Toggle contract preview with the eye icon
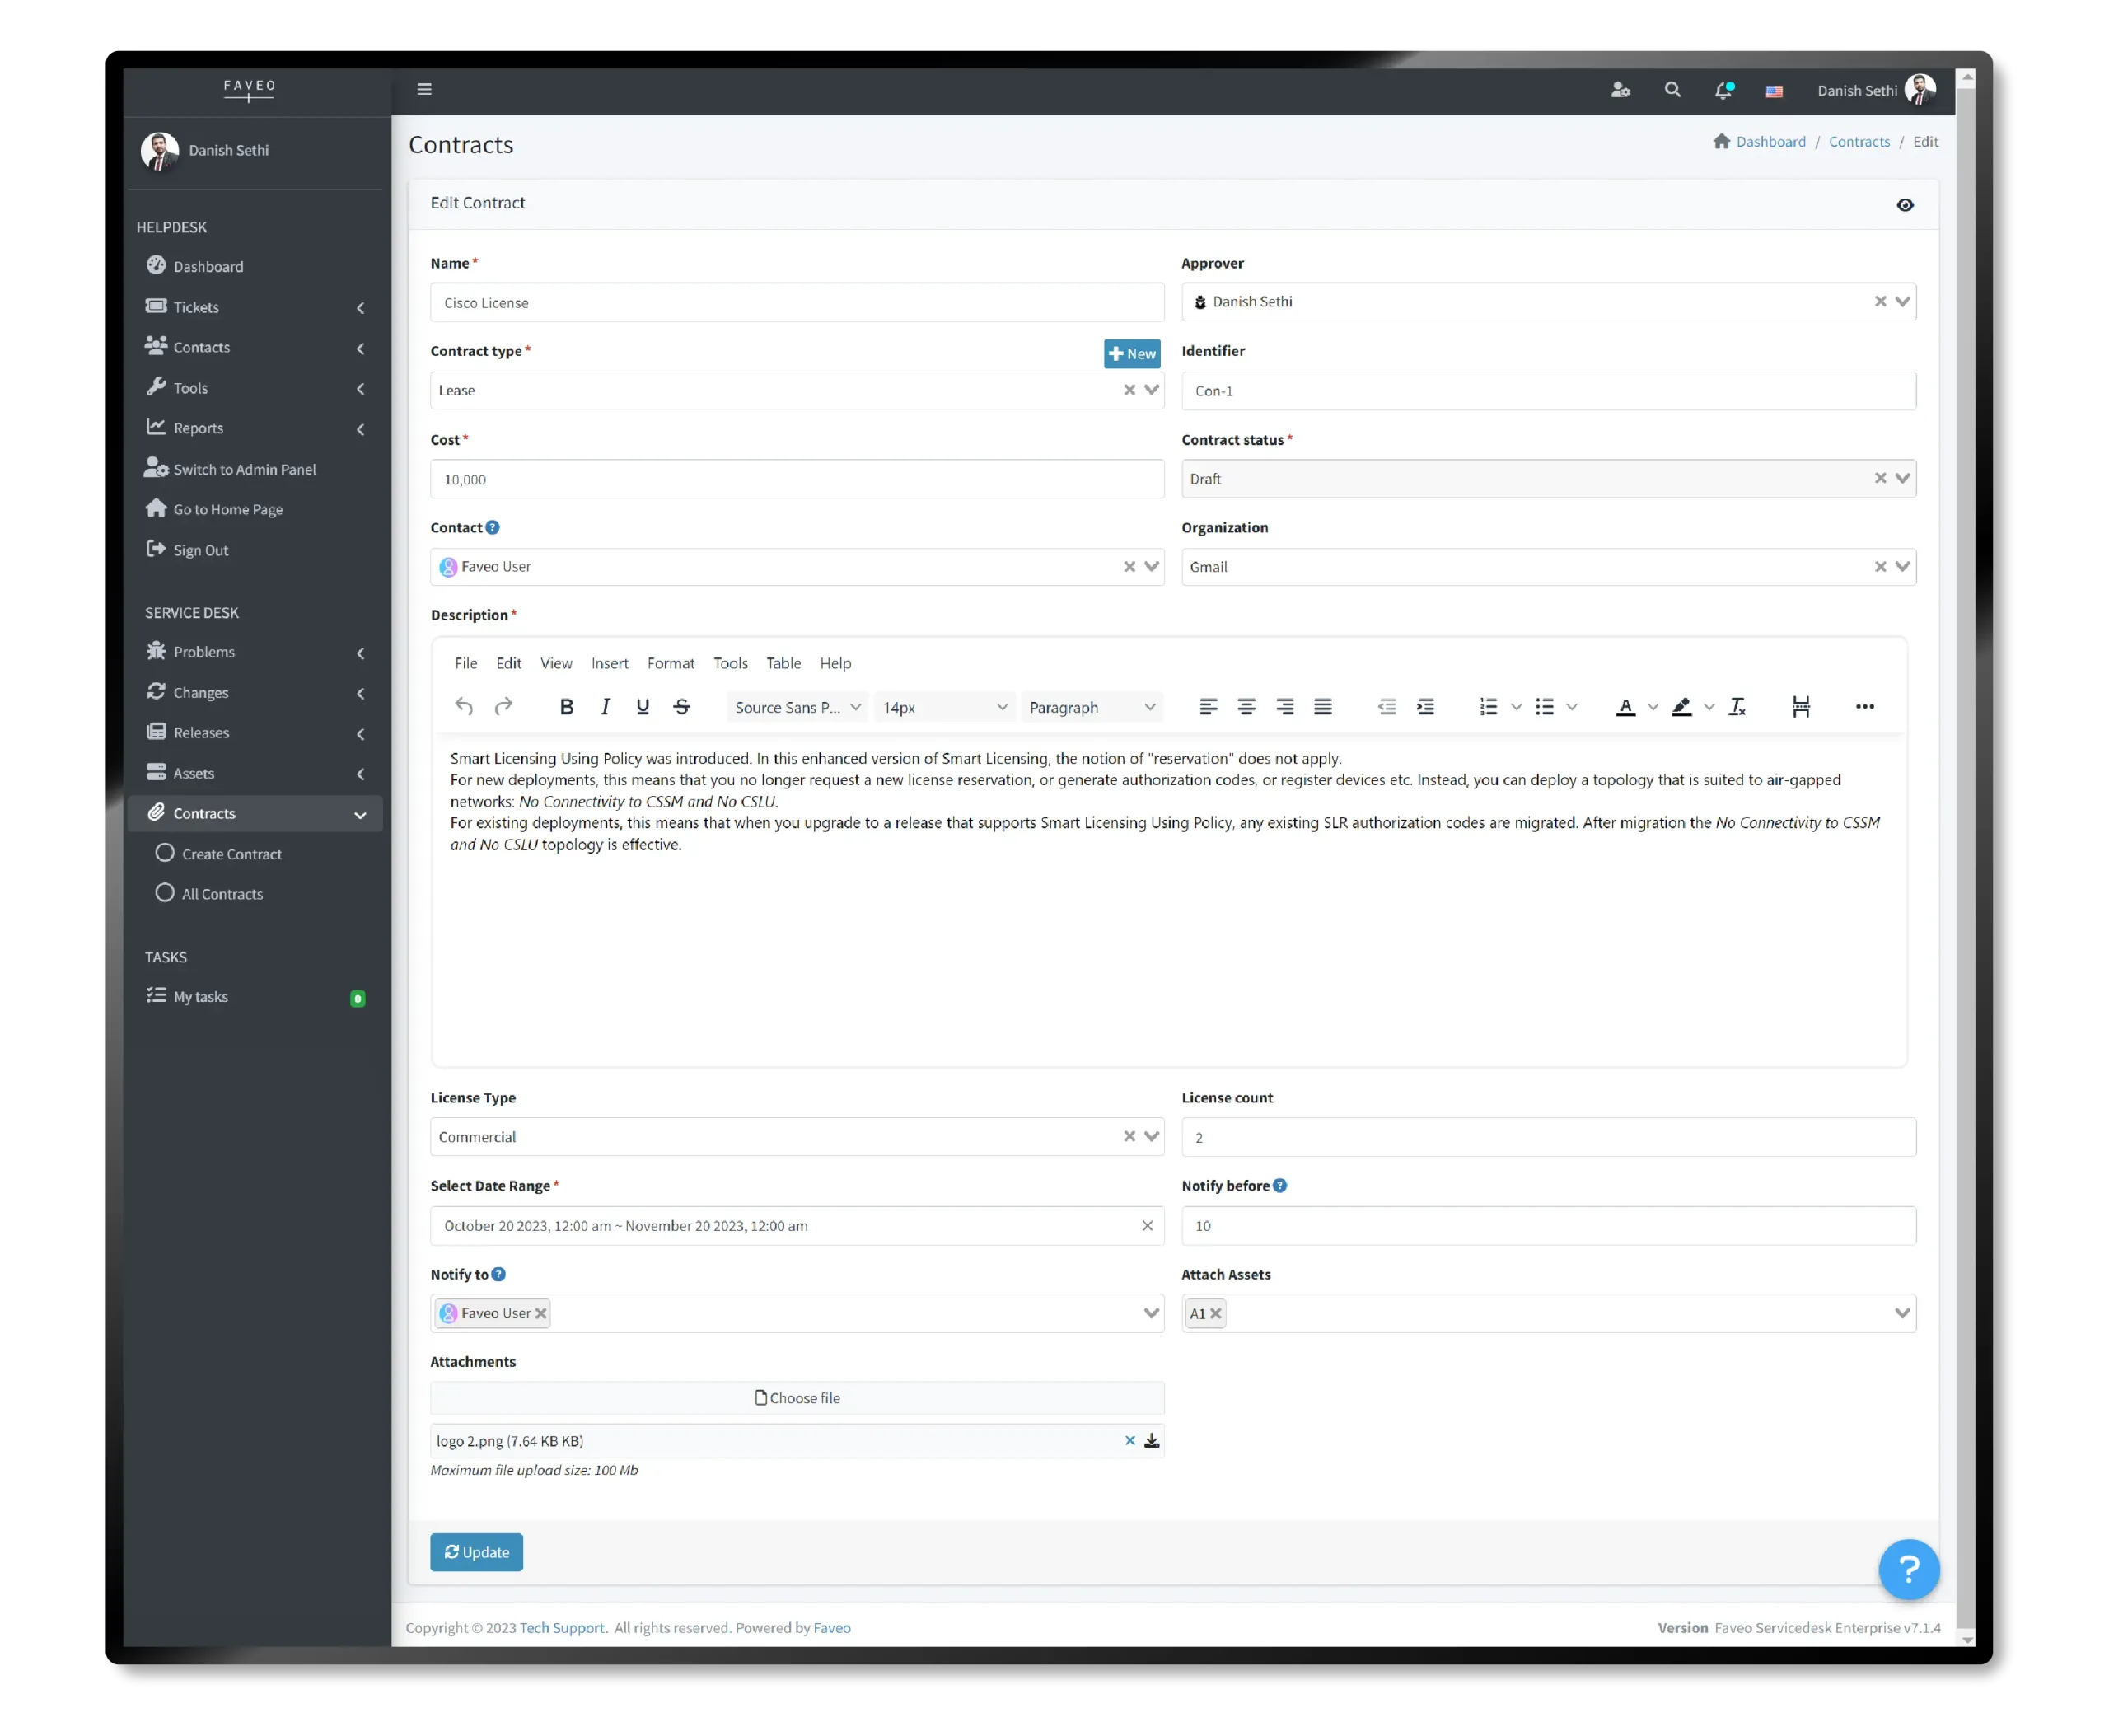This screenshot has height=1736, width=2109. [x=1905, y=205]
